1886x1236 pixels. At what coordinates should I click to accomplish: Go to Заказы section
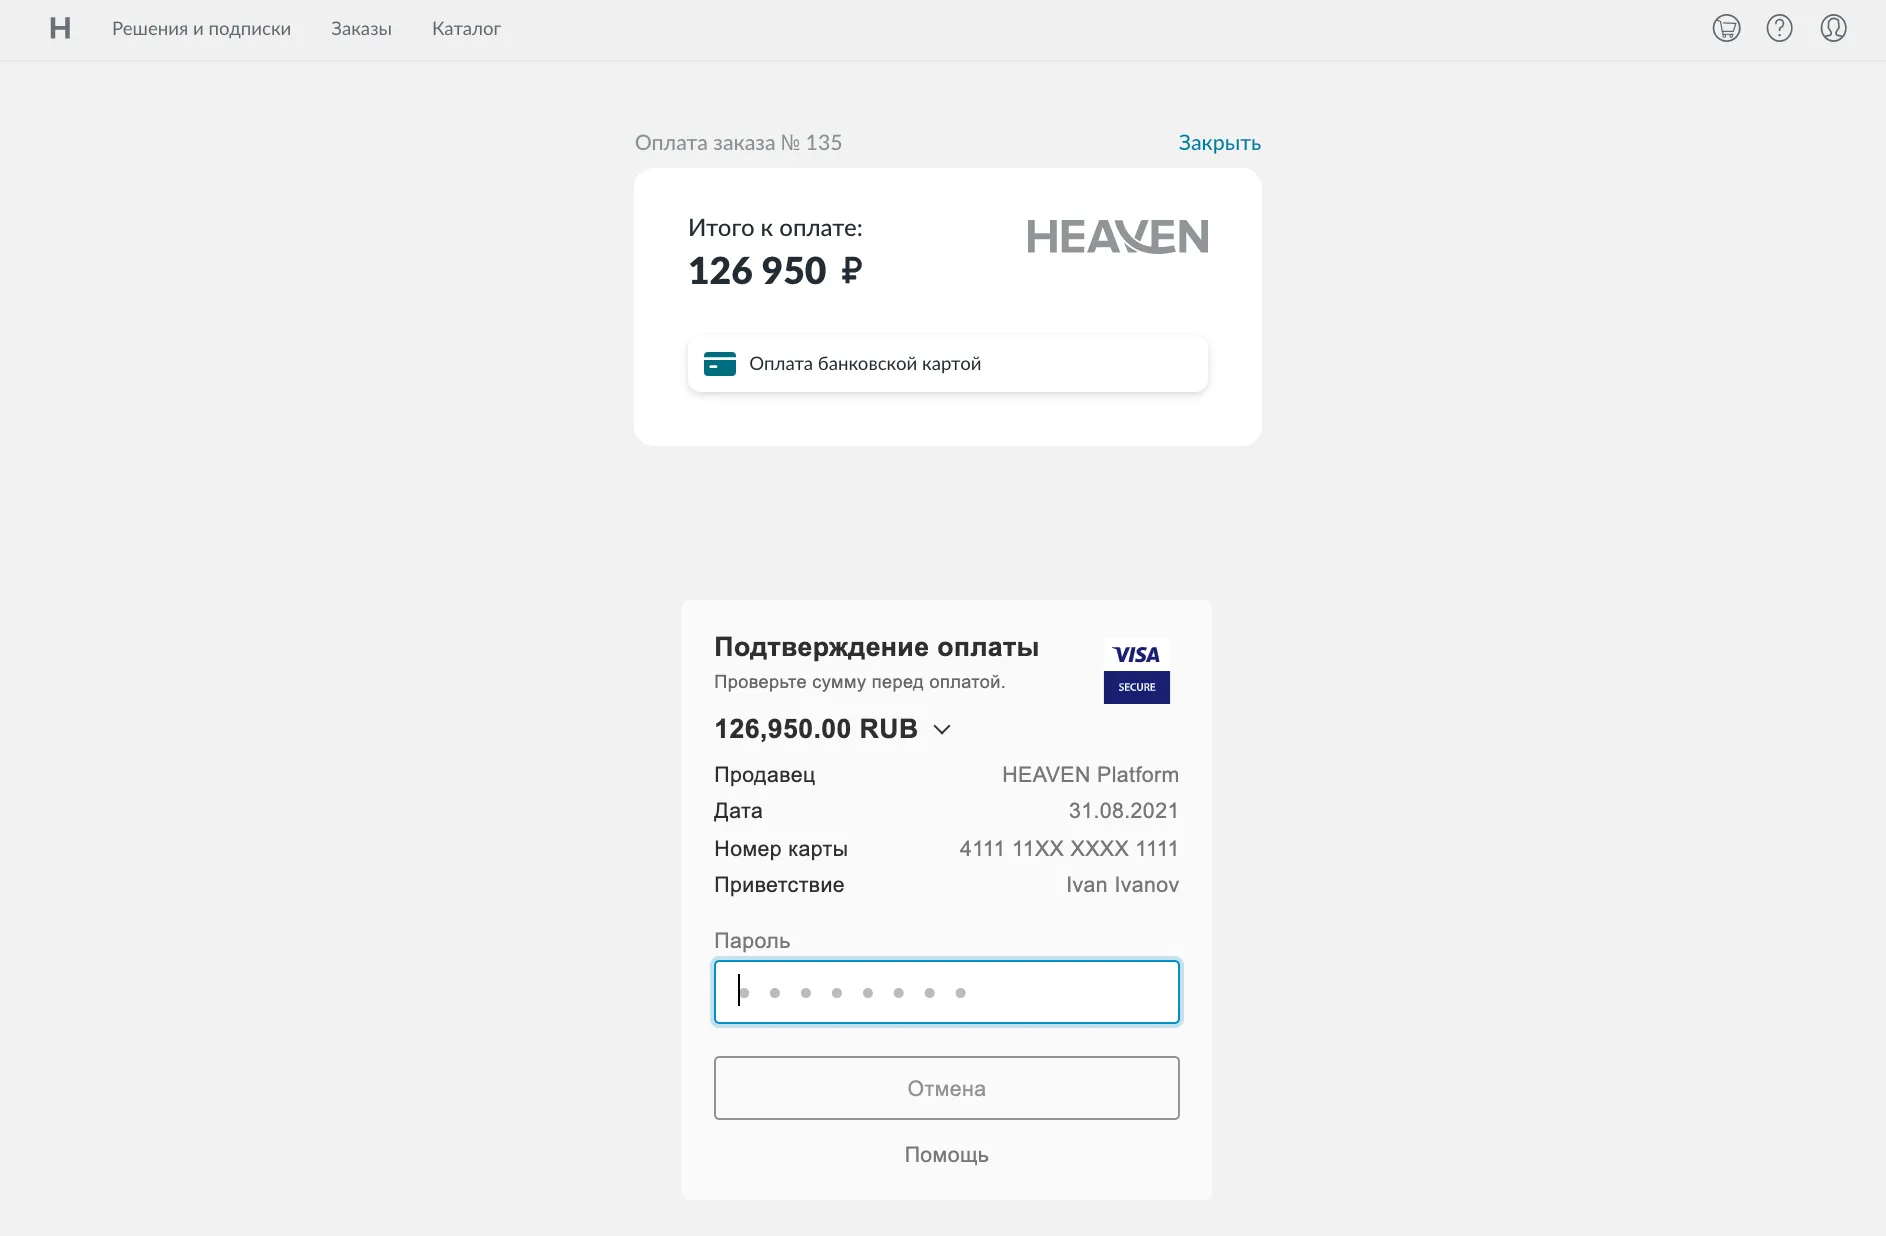361,29
